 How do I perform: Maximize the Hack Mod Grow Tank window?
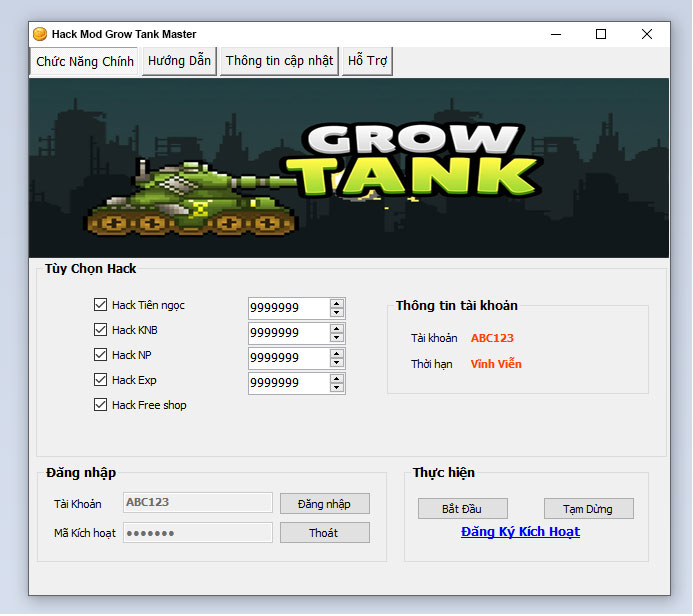[x=601, y=34]
